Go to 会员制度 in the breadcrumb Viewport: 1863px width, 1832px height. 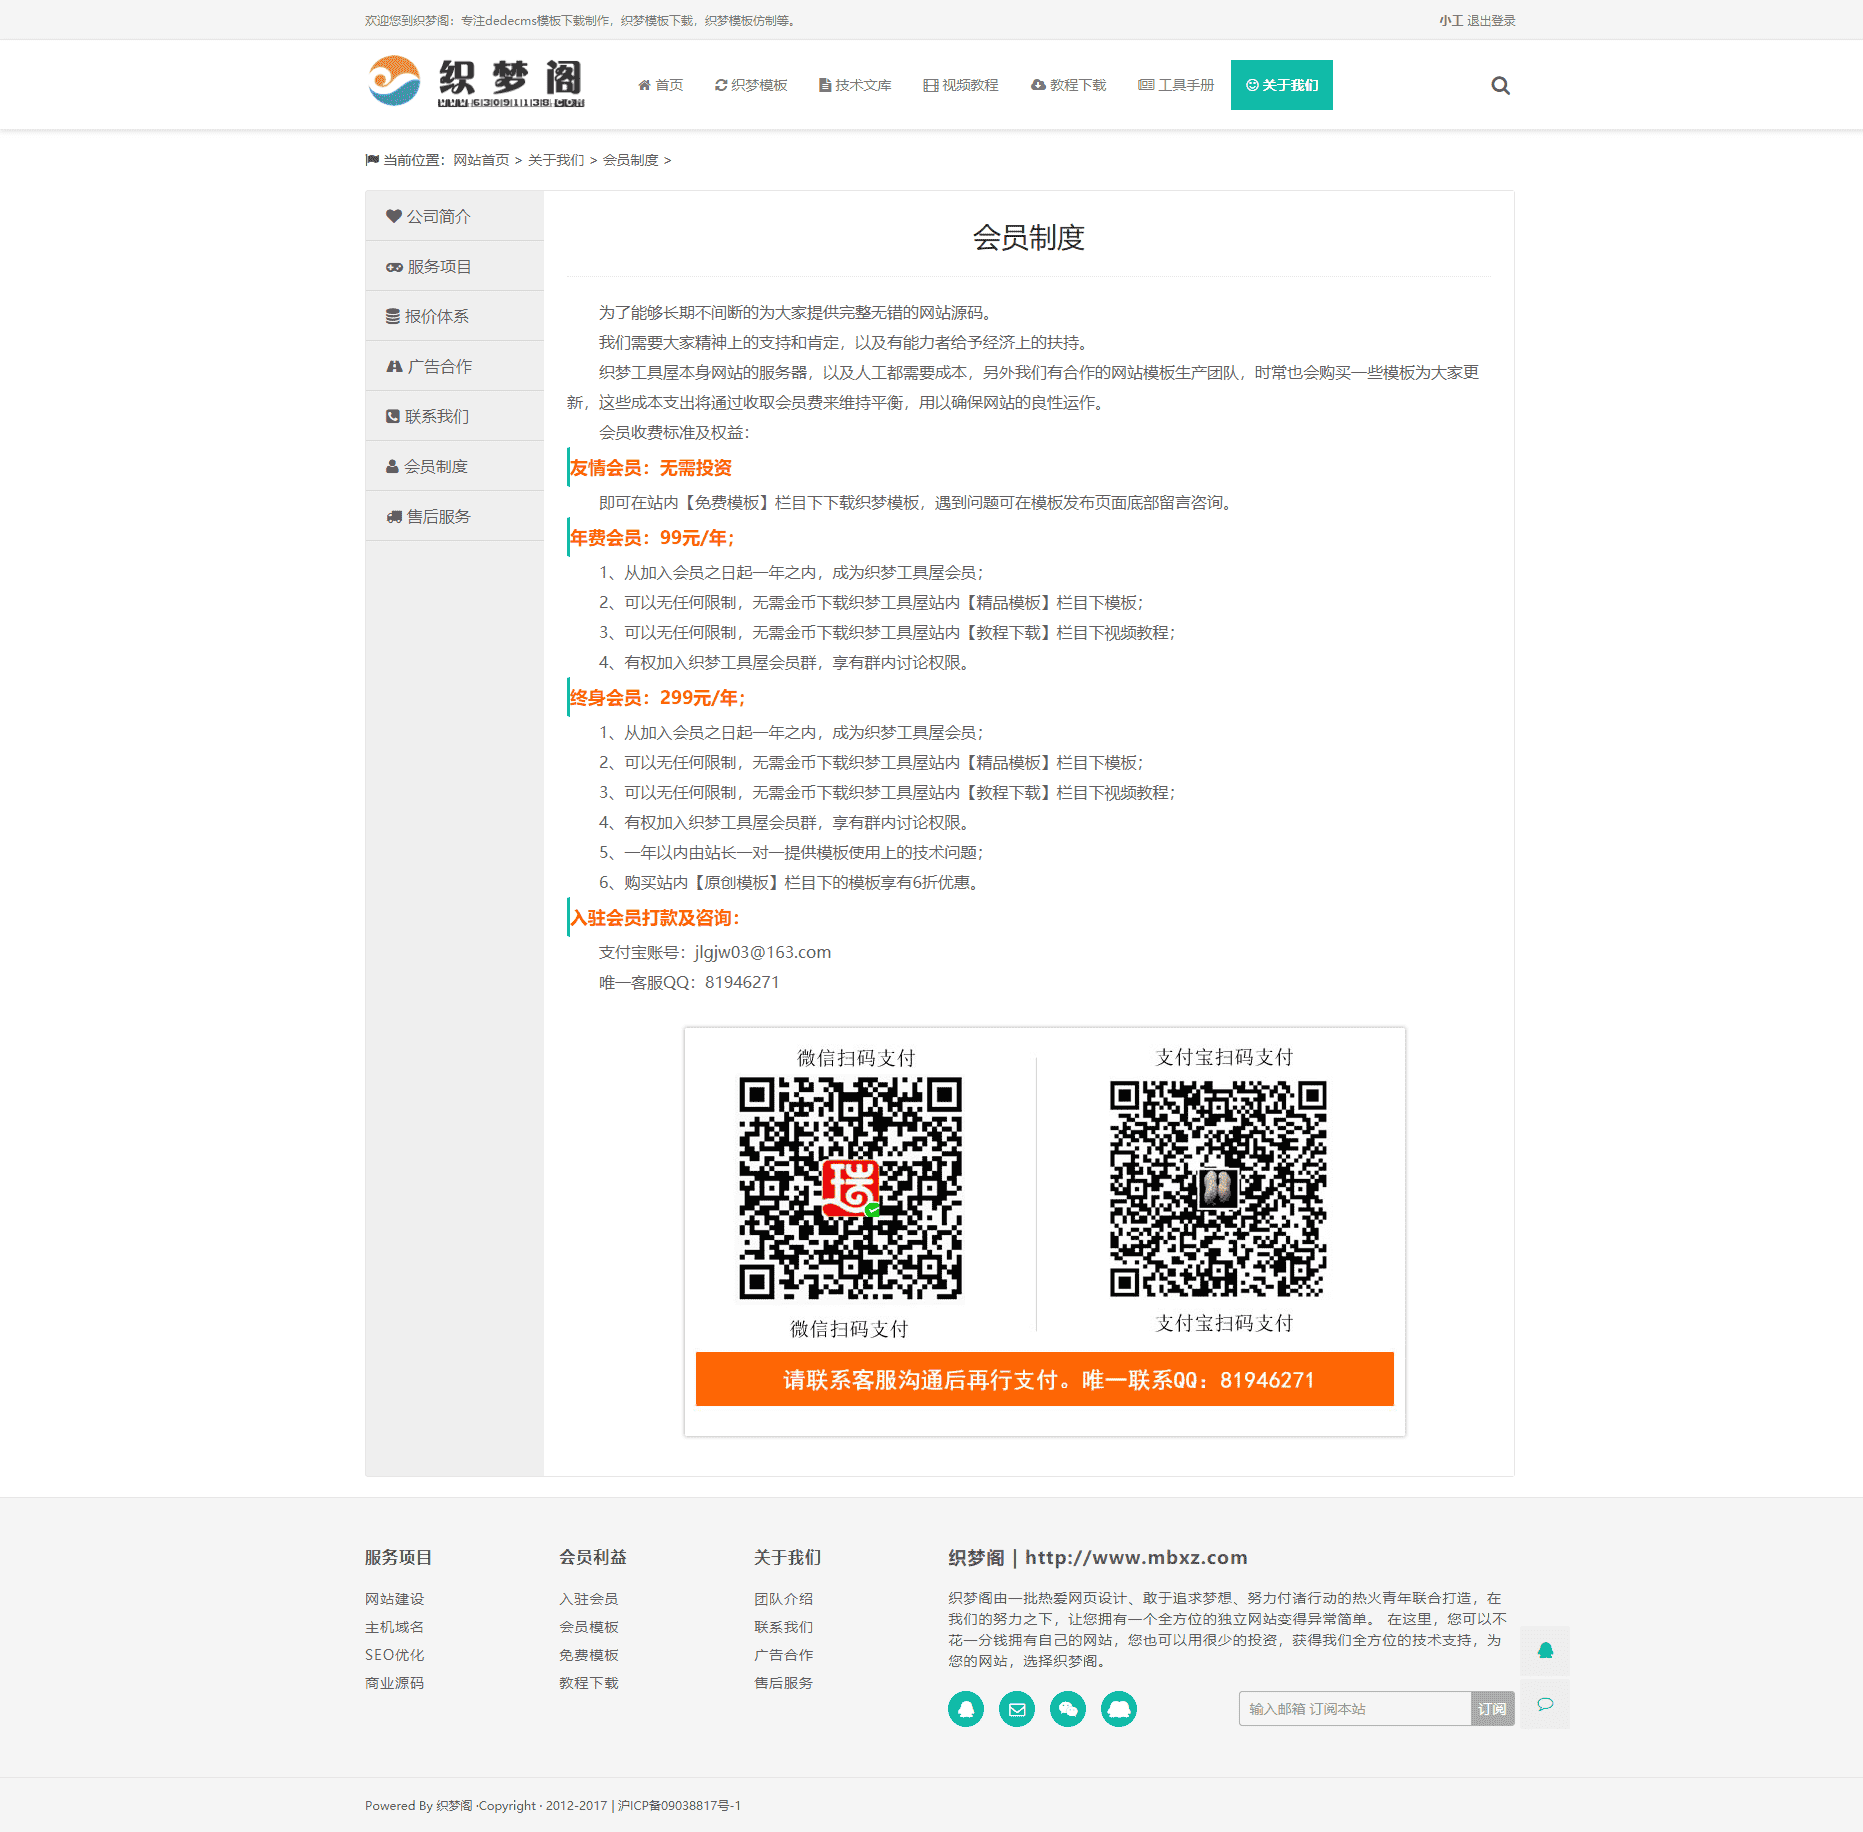631,160
